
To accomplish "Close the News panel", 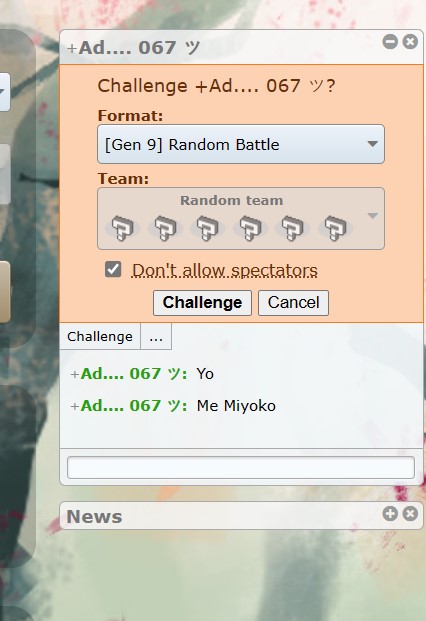I will (410, 514).
